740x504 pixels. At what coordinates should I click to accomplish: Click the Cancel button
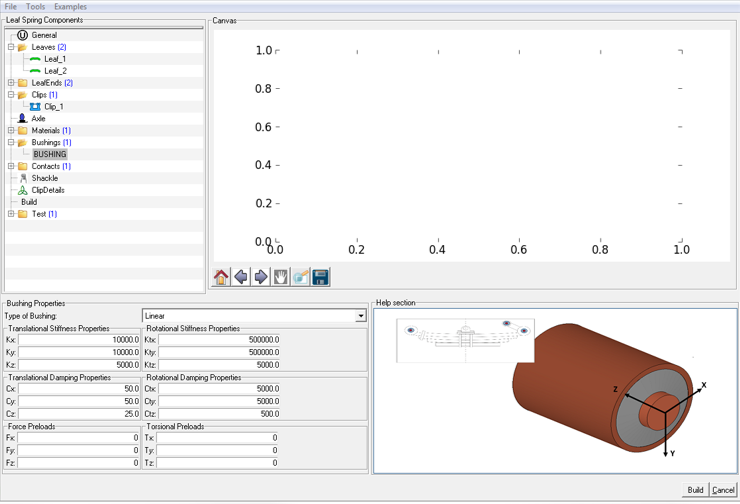pyautogui.click(x=723, y=490)
